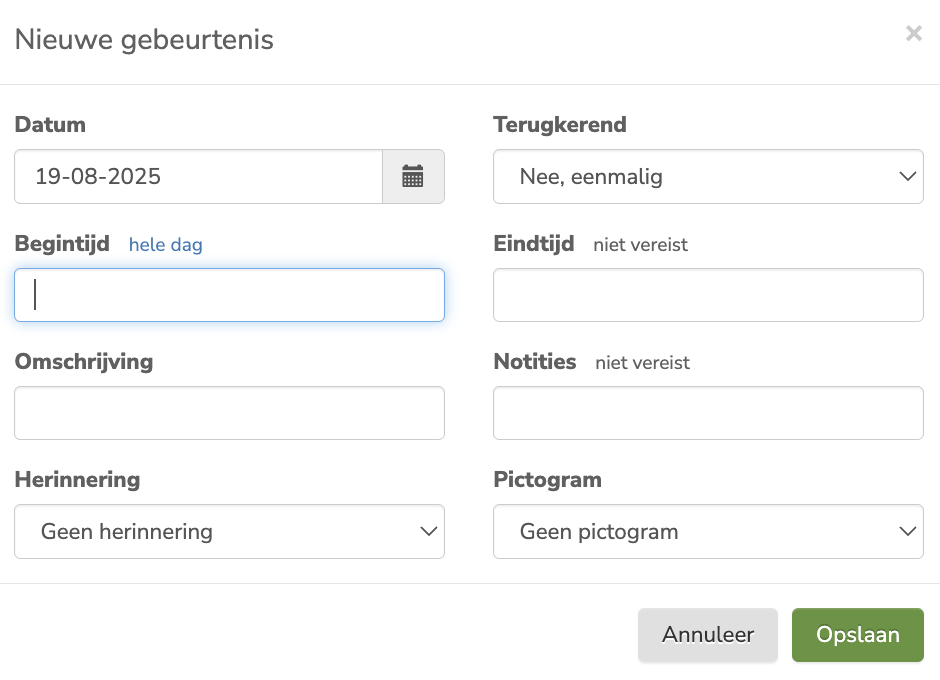The width and height of the screenshot is (940, 680).
Task: Click the Herinnering field label
Action: [x=76, y=479]
